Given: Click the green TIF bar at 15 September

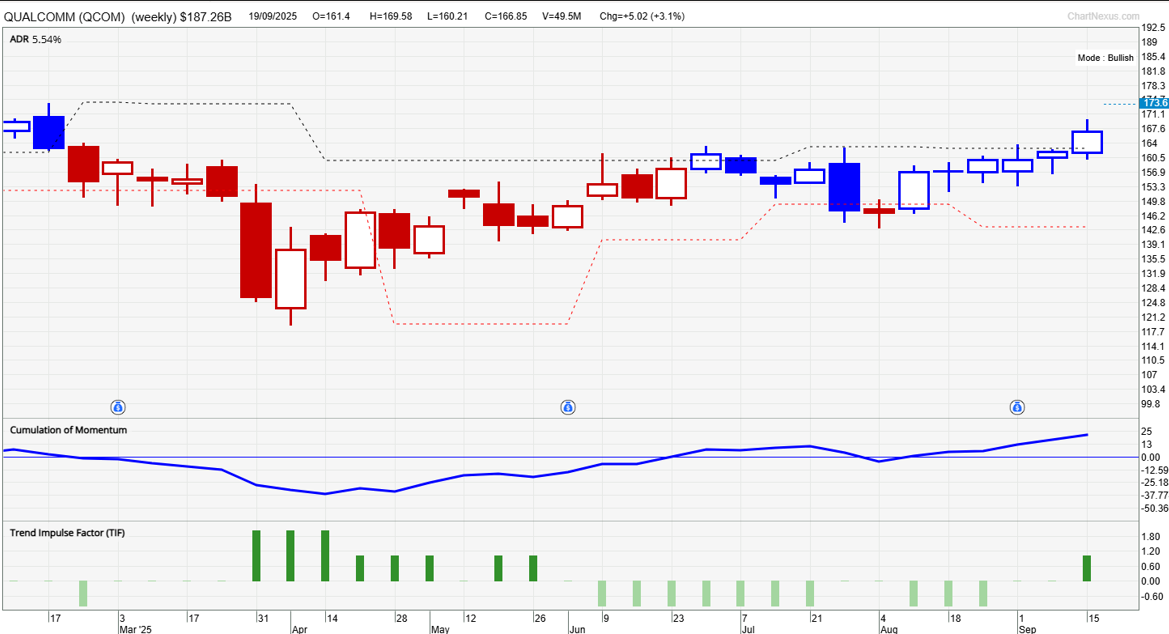Looking at the screenshot, I should [x=1087, y=568].
